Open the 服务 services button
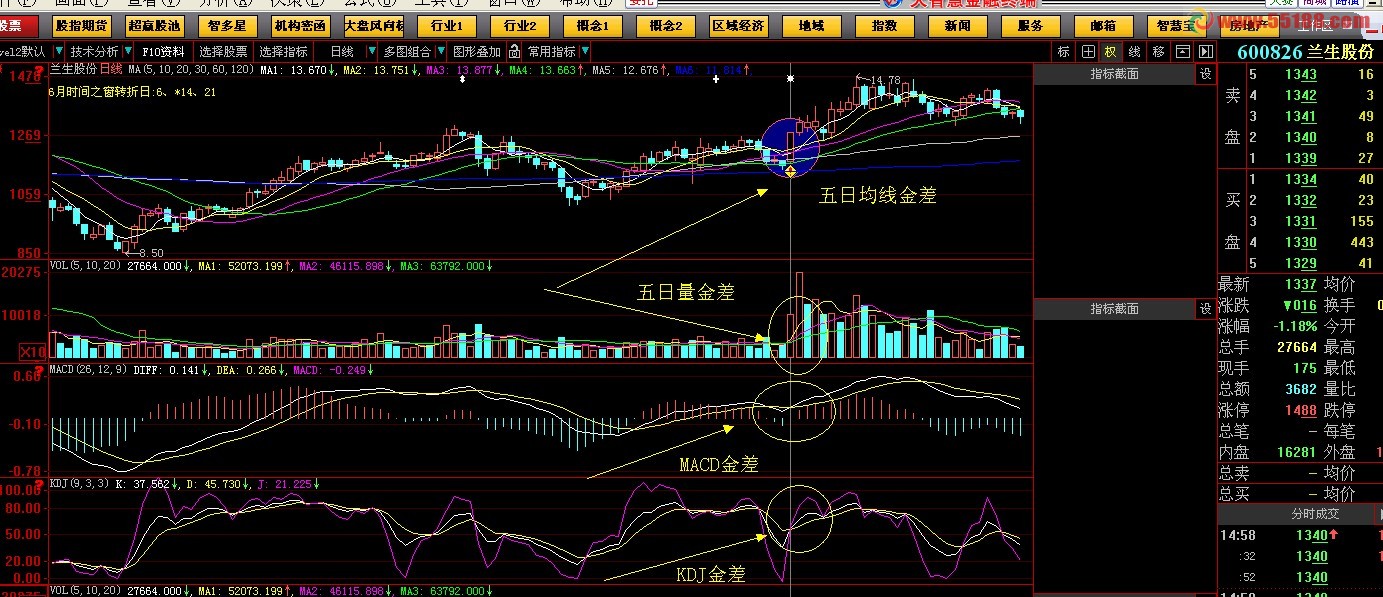Screen dimensions: 1383x597 click(1030, 25)
